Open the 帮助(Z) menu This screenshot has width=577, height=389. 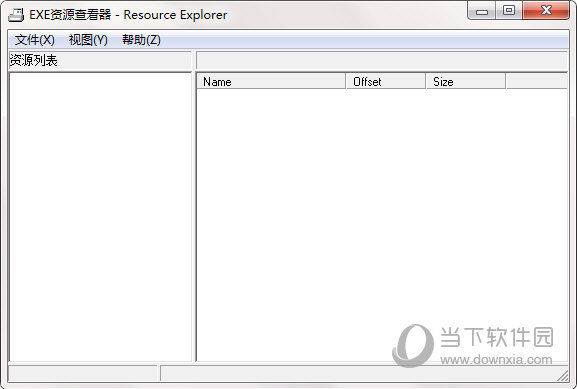(141, 40)
